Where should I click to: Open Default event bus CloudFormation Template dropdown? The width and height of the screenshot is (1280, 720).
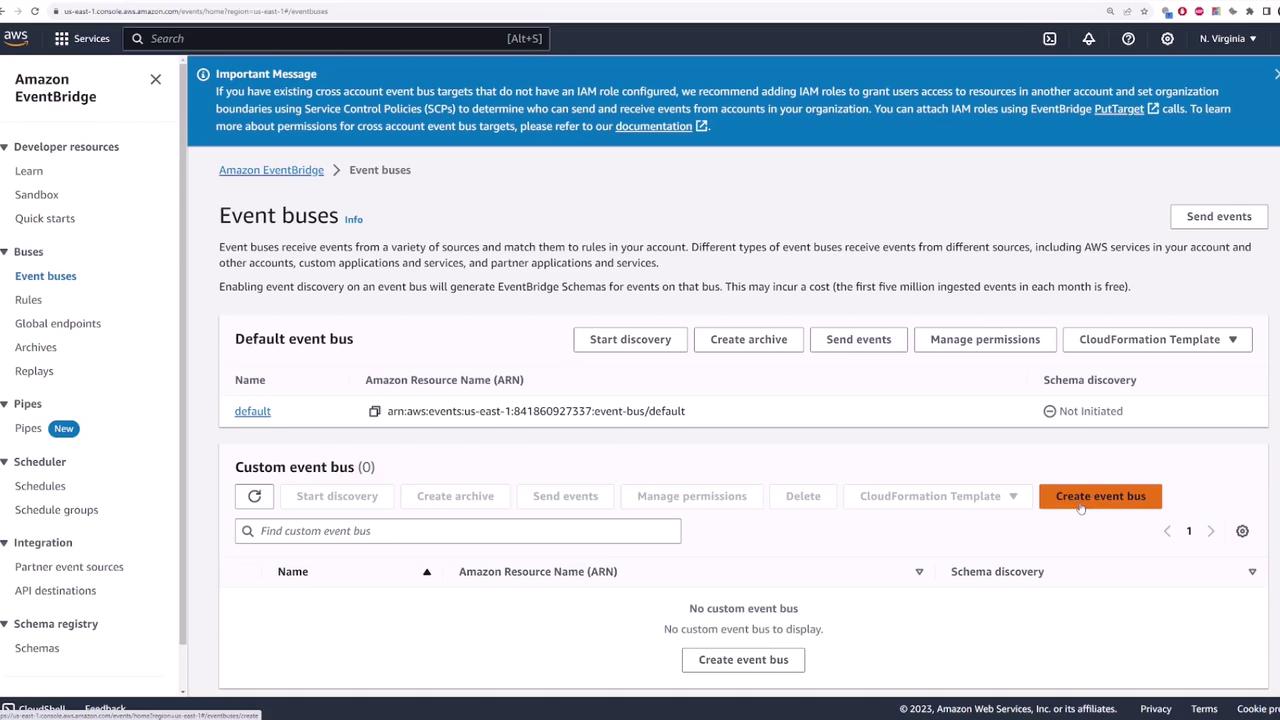[x=1158, y=339]
